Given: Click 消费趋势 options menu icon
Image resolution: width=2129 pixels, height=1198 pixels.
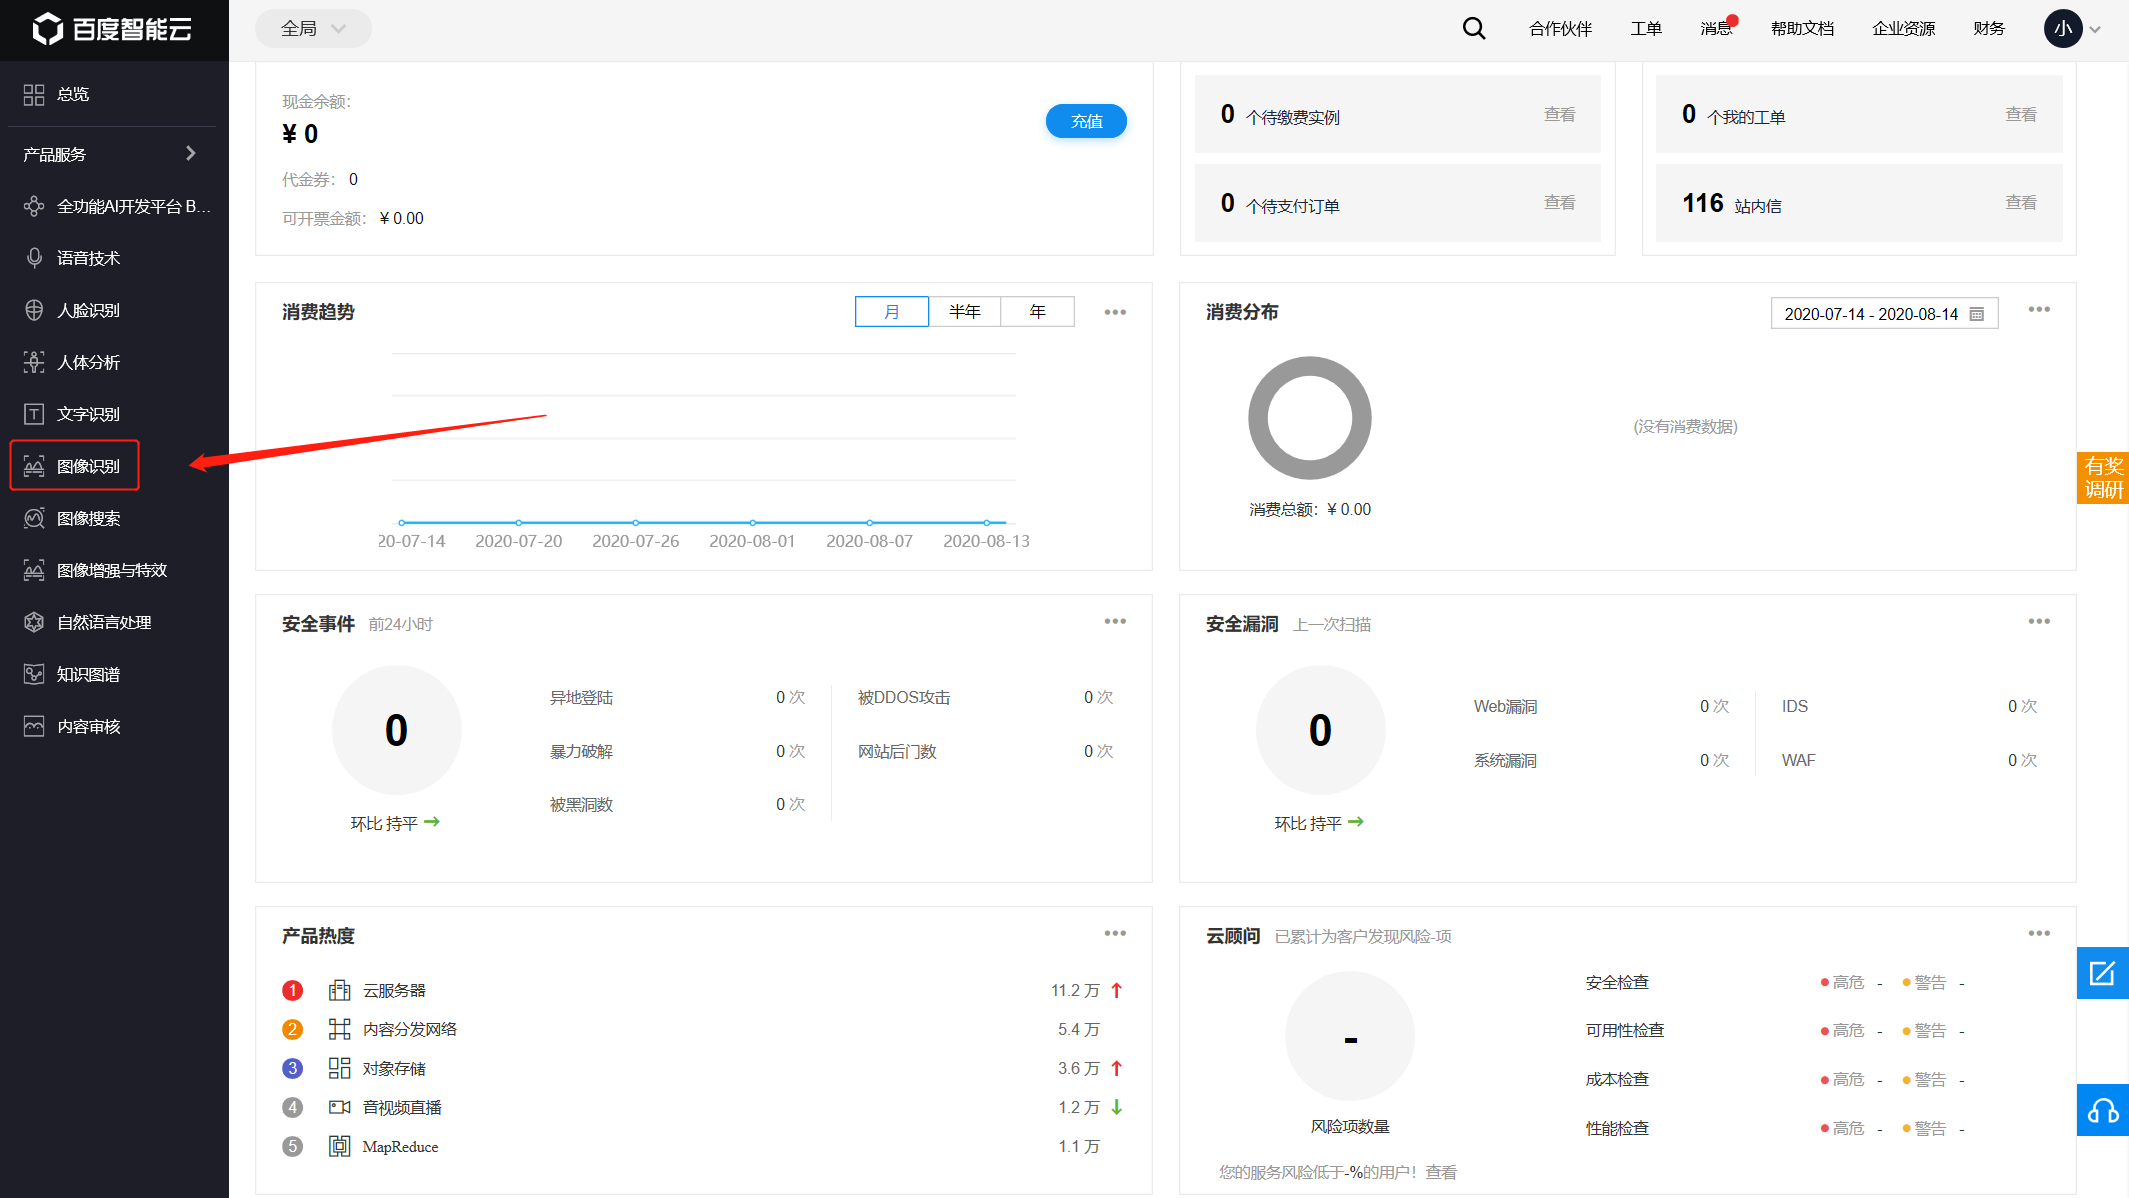Looking at the screenshot, I should [1117, 312].
